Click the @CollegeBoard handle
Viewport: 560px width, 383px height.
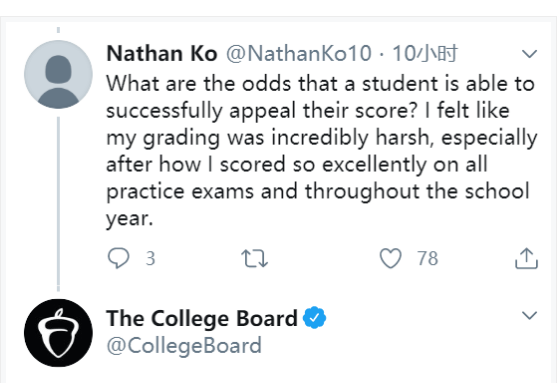coord(184,346)
